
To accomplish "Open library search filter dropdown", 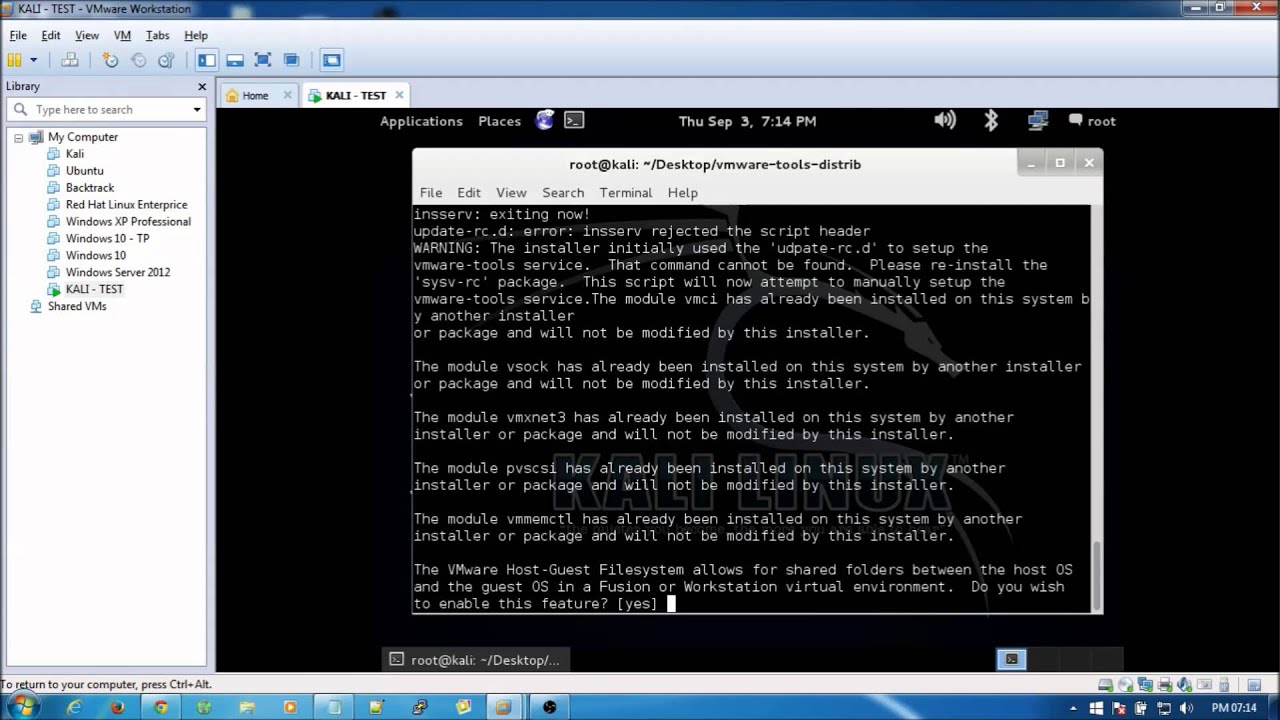I will (197, 110).
